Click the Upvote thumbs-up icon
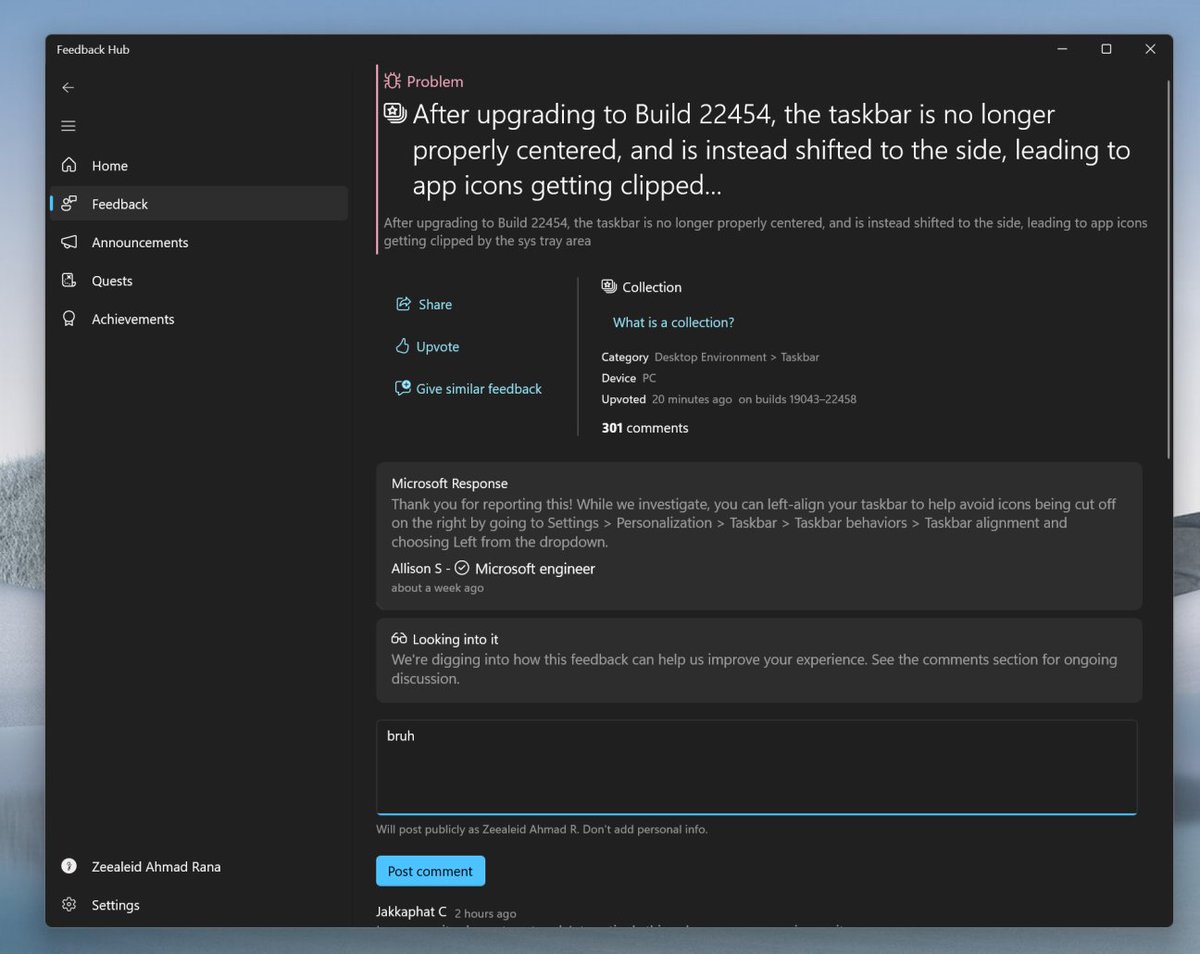The width and height of the screenshot is (1200, 954). (x=403, y=346)
